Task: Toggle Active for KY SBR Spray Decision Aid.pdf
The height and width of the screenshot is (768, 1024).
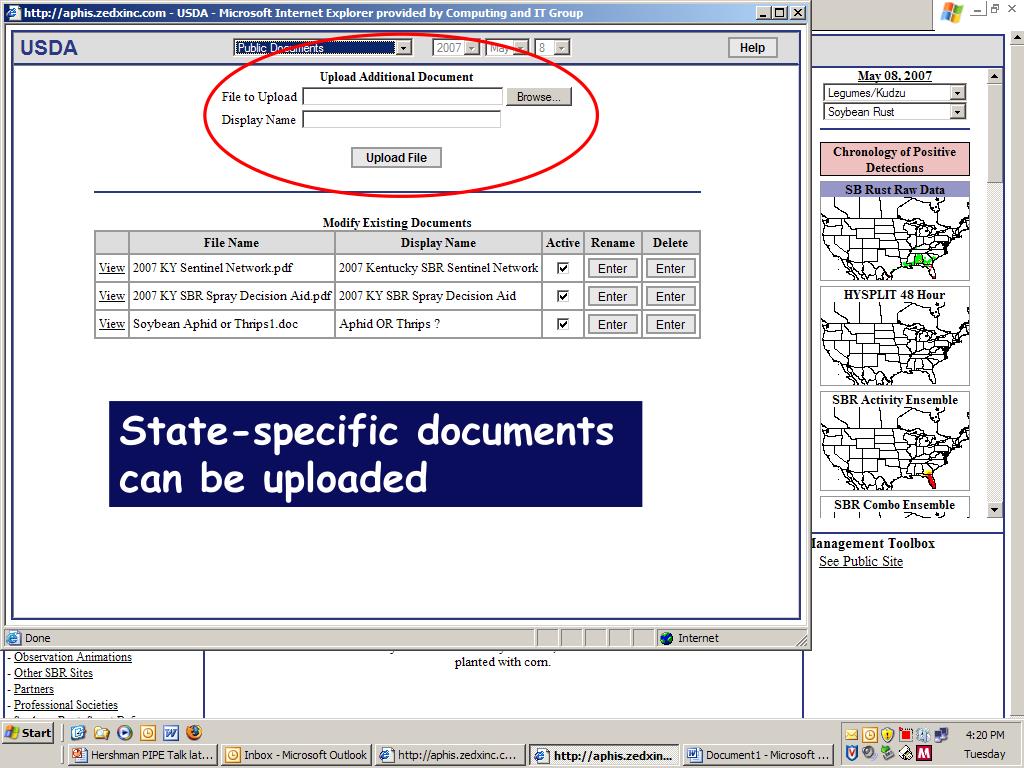Action: coord(562,296)
